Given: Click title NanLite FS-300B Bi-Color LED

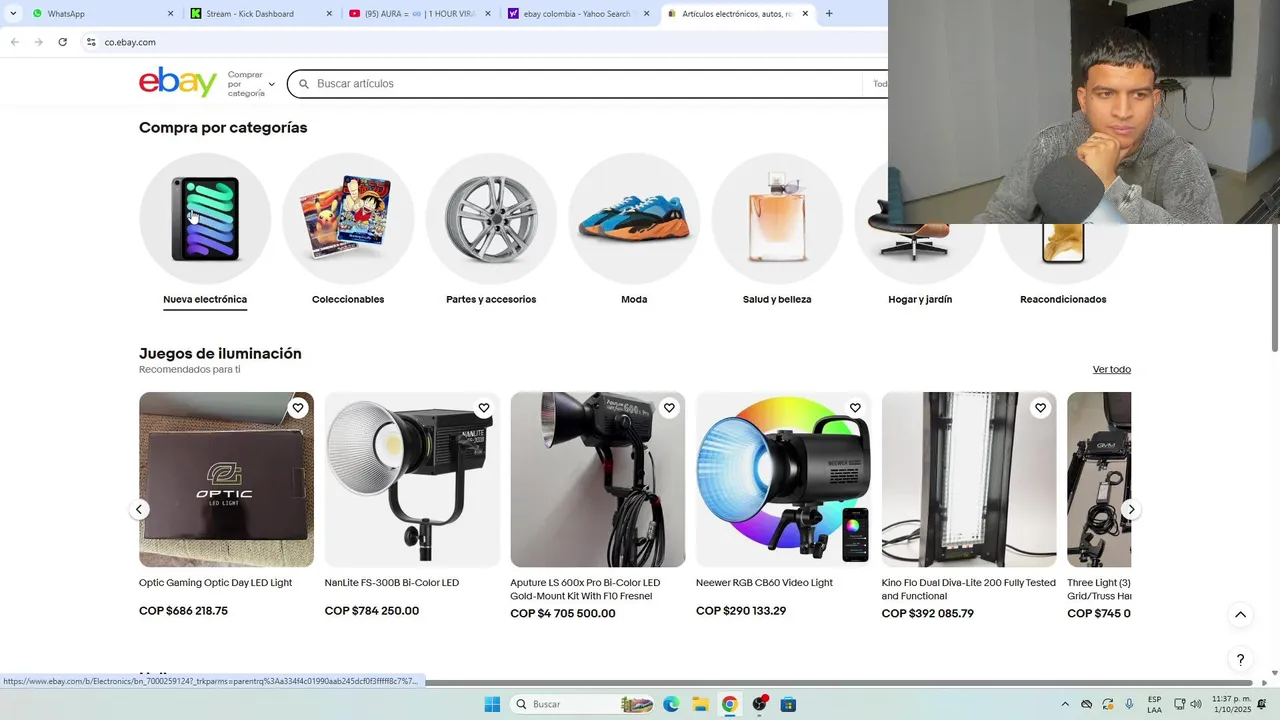Looking at the screenshot, I should tap(392, 583).
